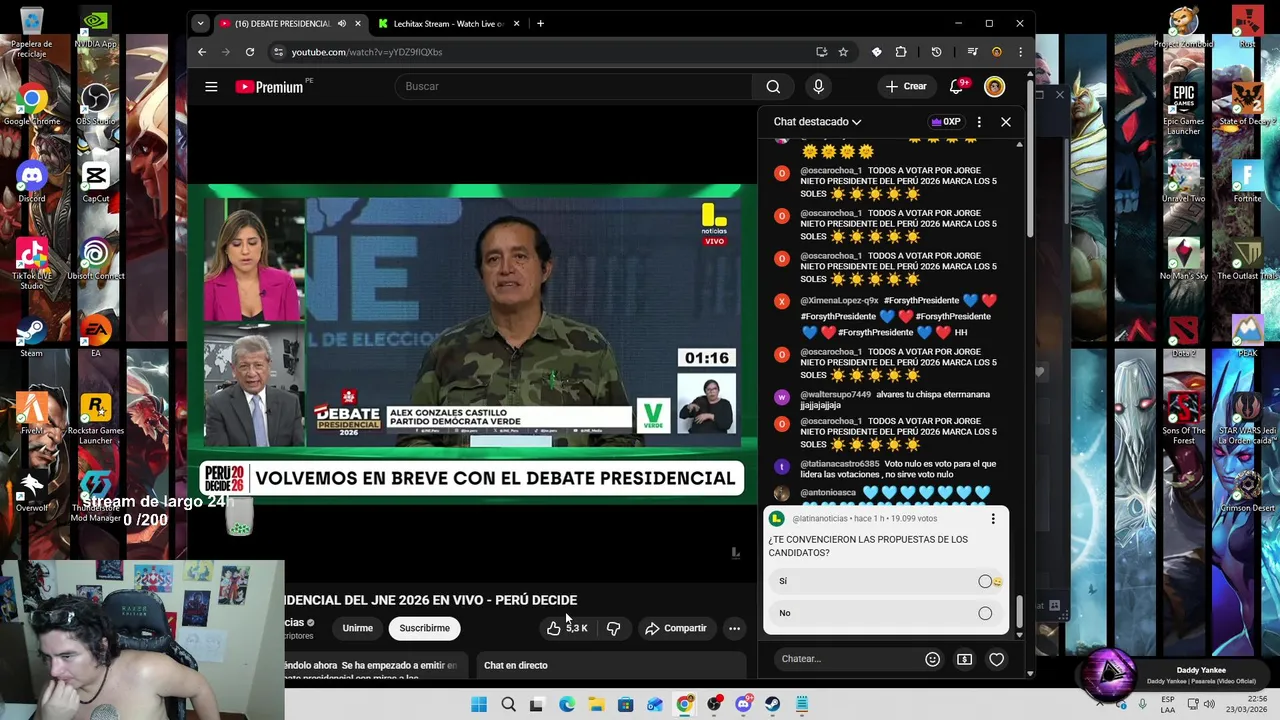Open Rockstar Games Launcher shortcut
This screenshot has width=1280, height=720.
click(96, 418)
